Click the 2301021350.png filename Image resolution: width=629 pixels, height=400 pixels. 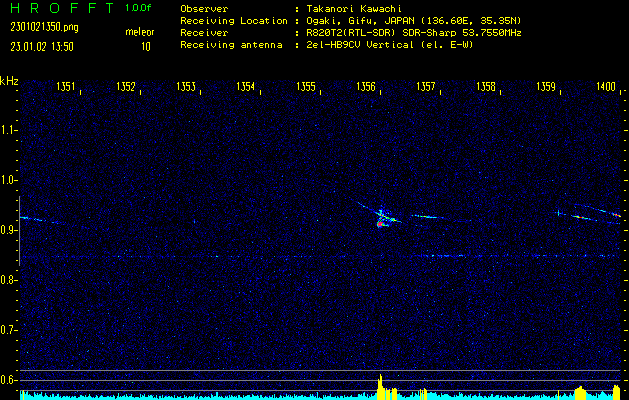pyautogui.click(x=44, y=28)
